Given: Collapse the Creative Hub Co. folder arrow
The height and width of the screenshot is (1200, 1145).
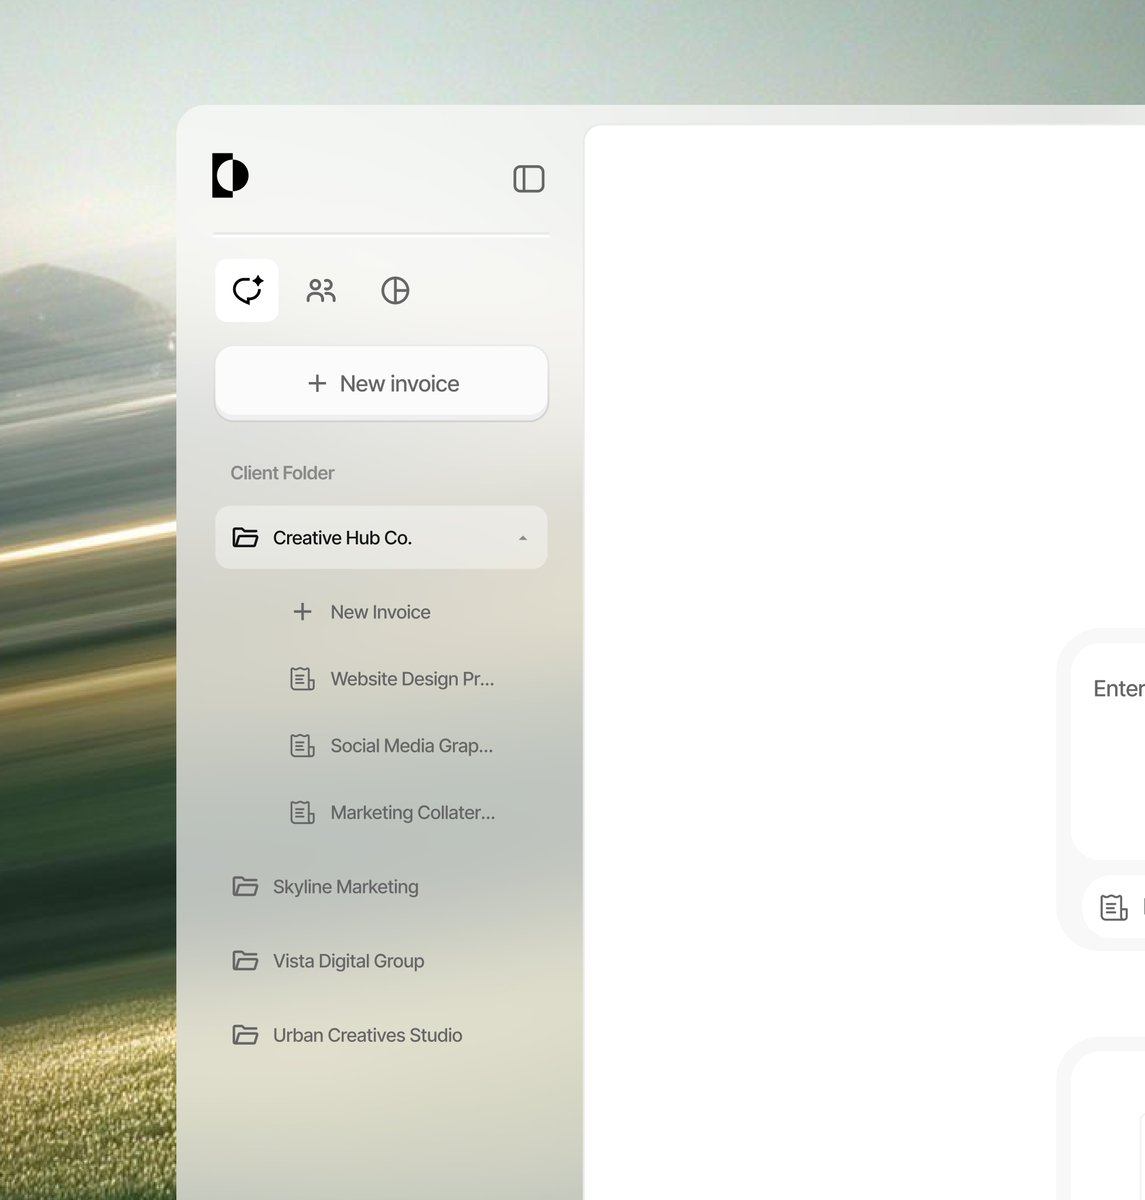Looking at the screenshot, I should tap(523, 538).
